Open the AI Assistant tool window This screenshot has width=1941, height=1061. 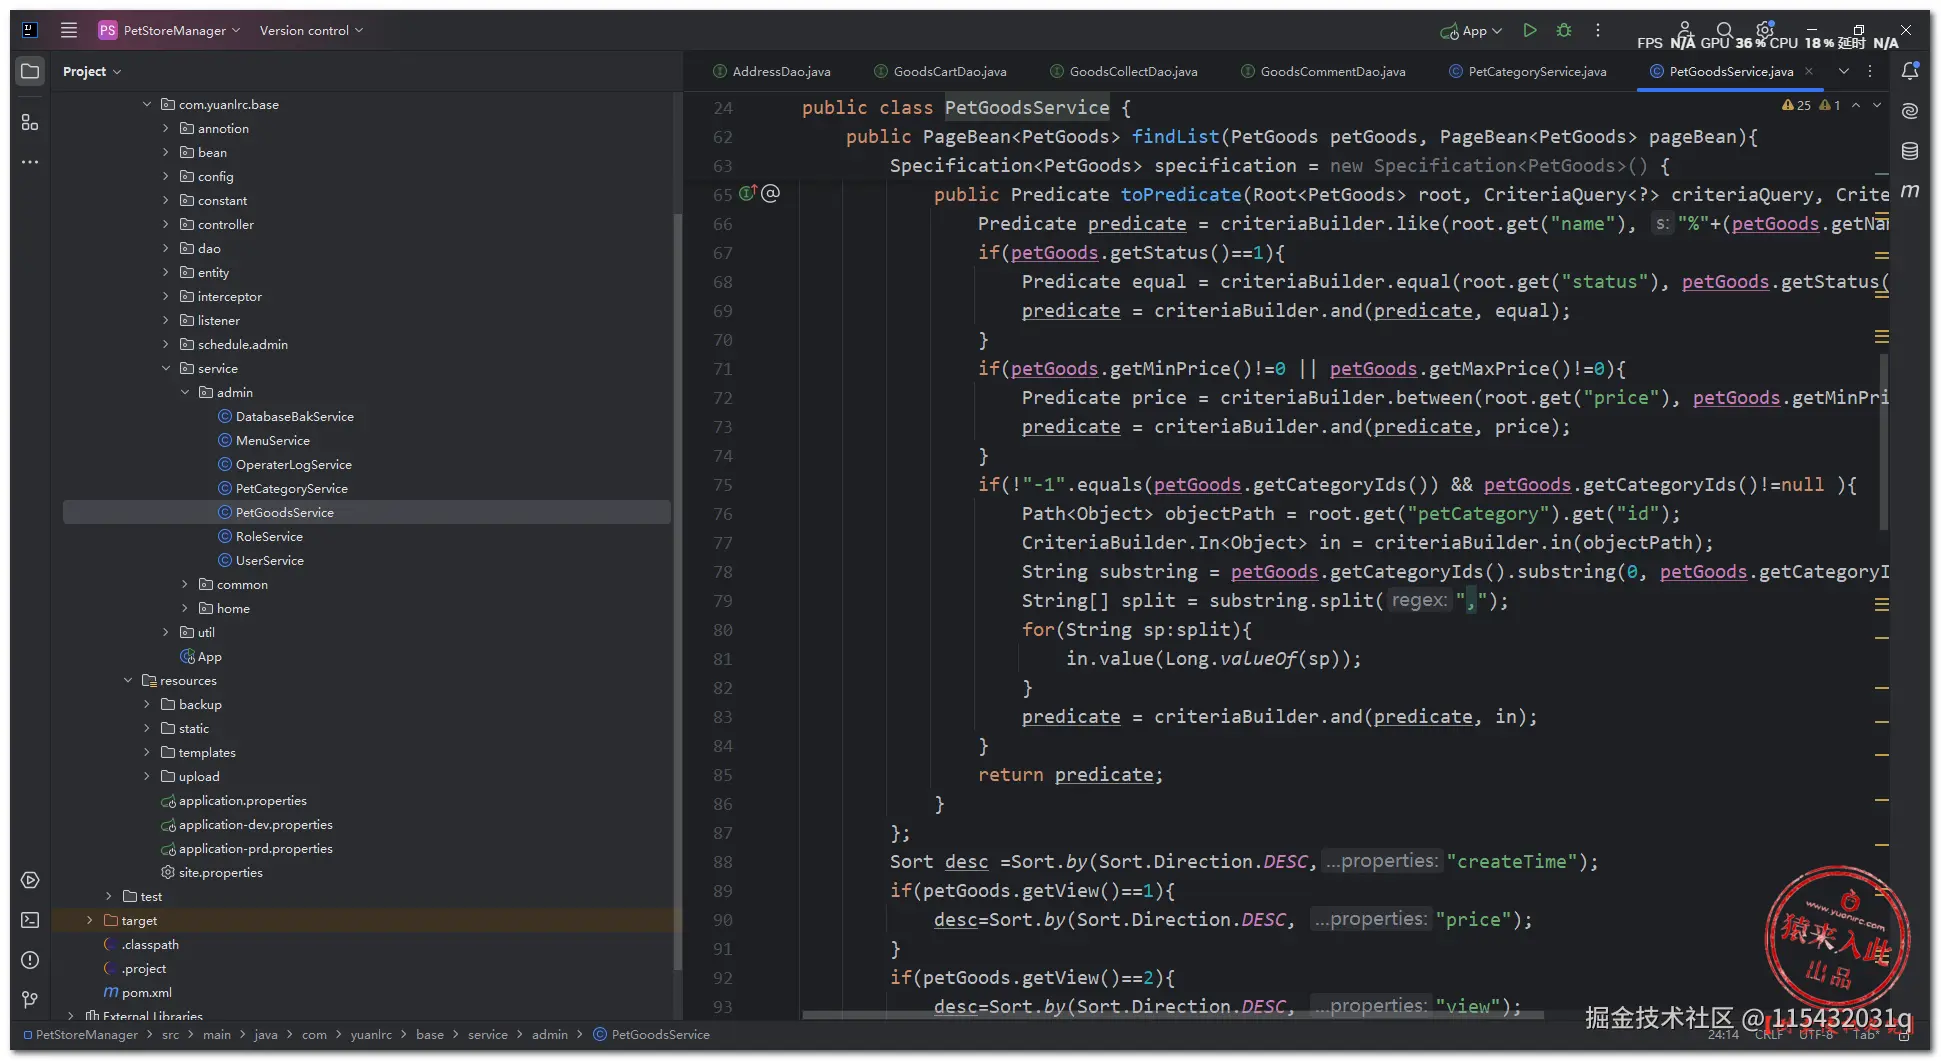(x=1910, y=111)
